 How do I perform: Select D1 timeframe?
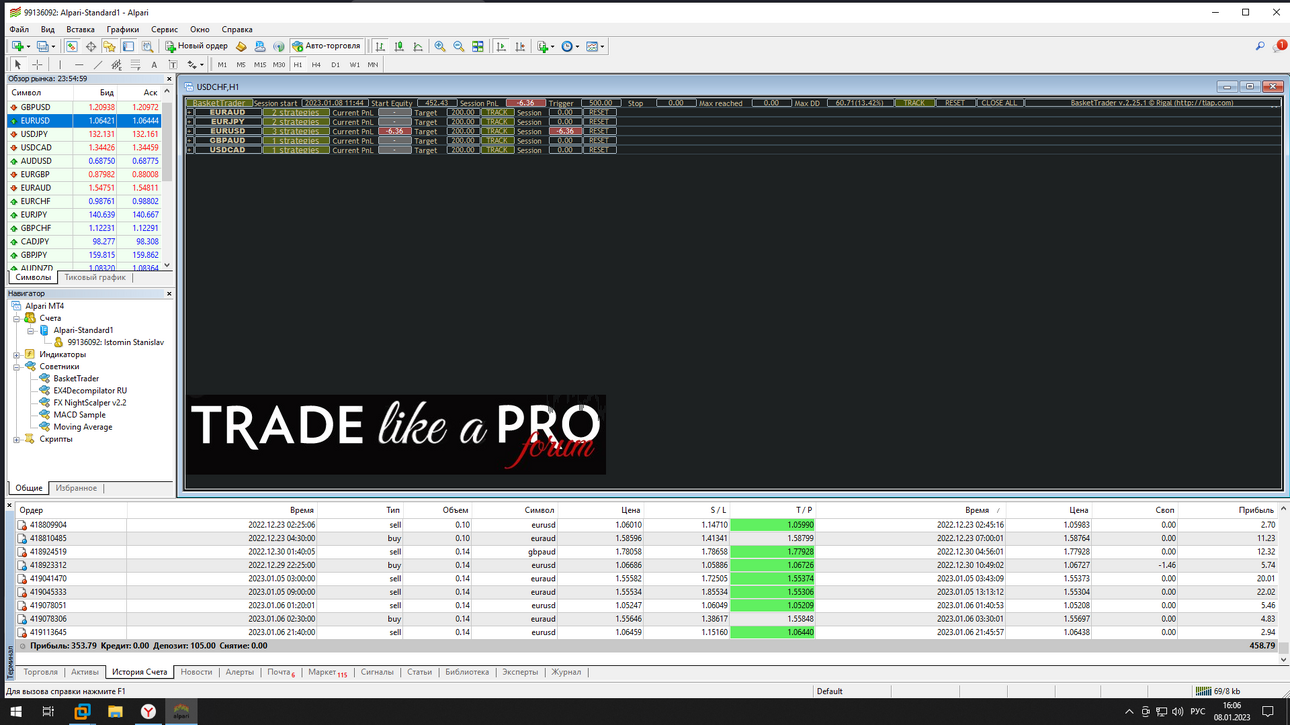pos(335,65)
